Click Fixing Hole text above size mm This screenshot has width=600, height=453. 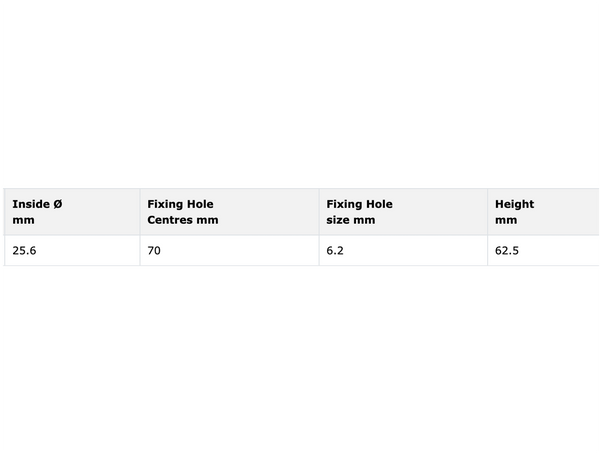359,204
